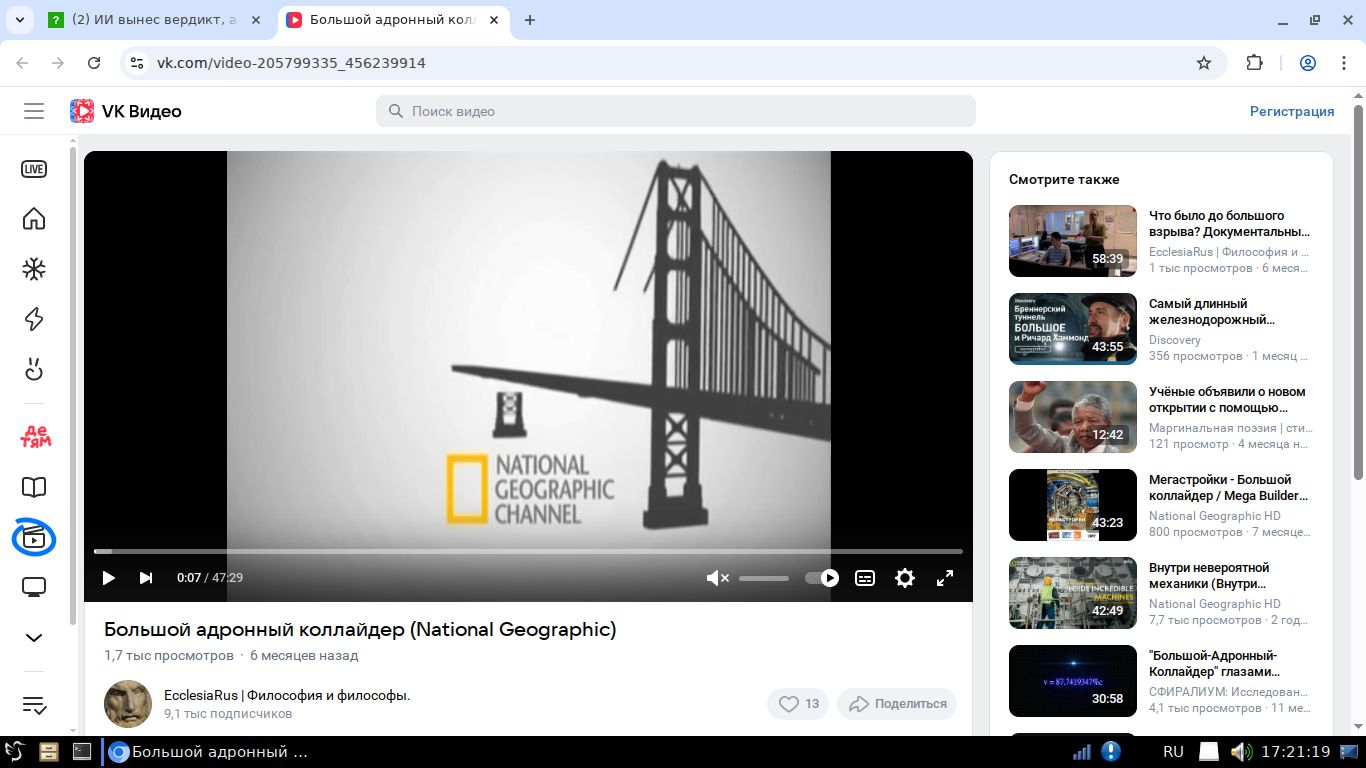Click the Поиск видео search field
This screenshot has width=1366, height=768.
(x=675, y=111)
